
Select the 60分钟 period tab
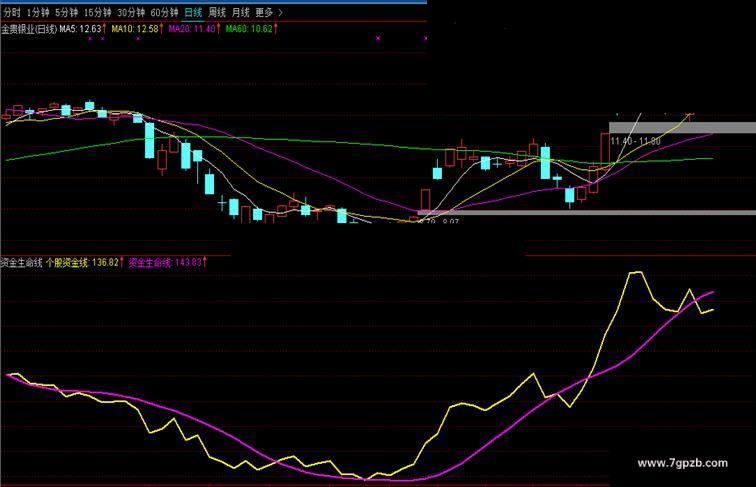[x=164, y=13]
